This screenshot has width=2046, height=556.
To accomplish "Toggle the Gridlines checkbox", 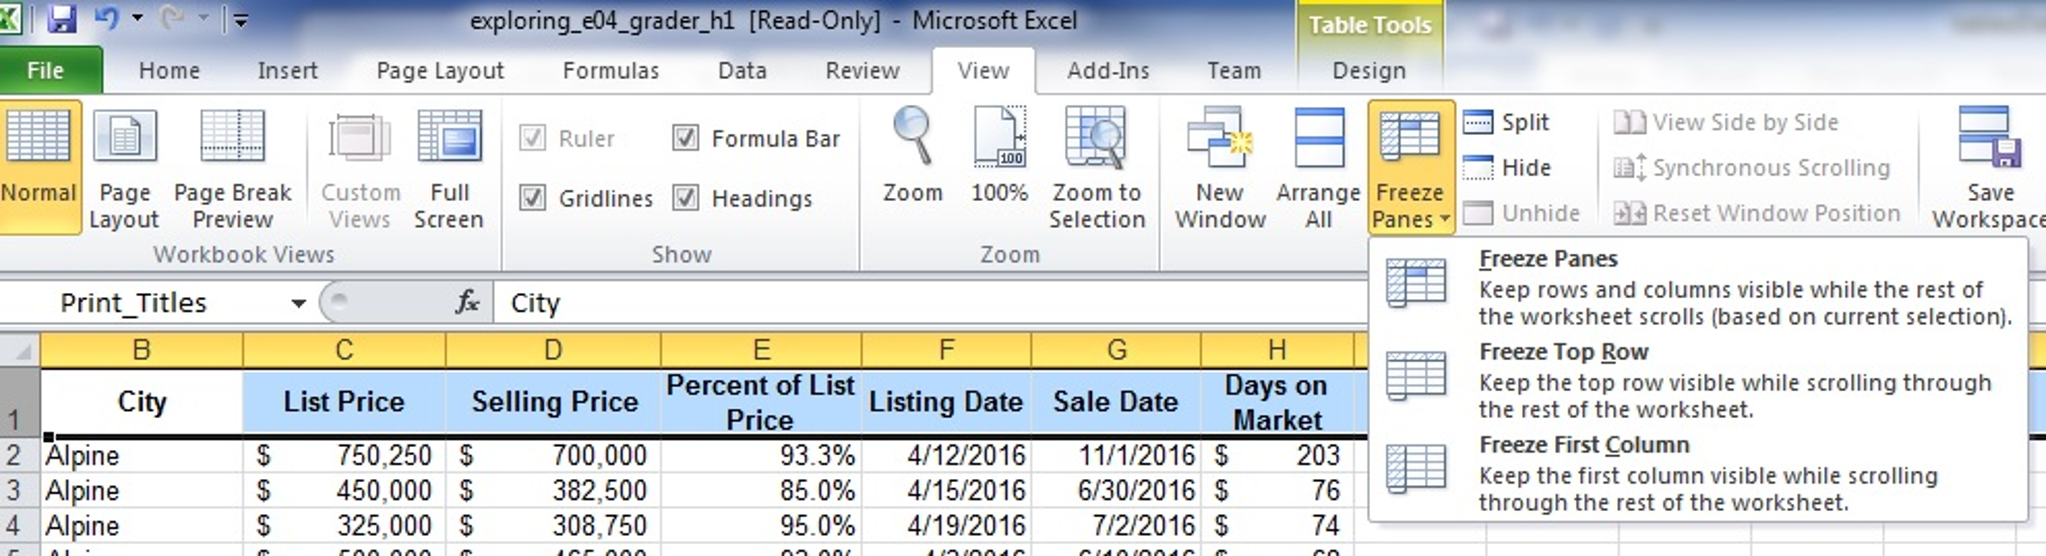I will pos(533,198).
